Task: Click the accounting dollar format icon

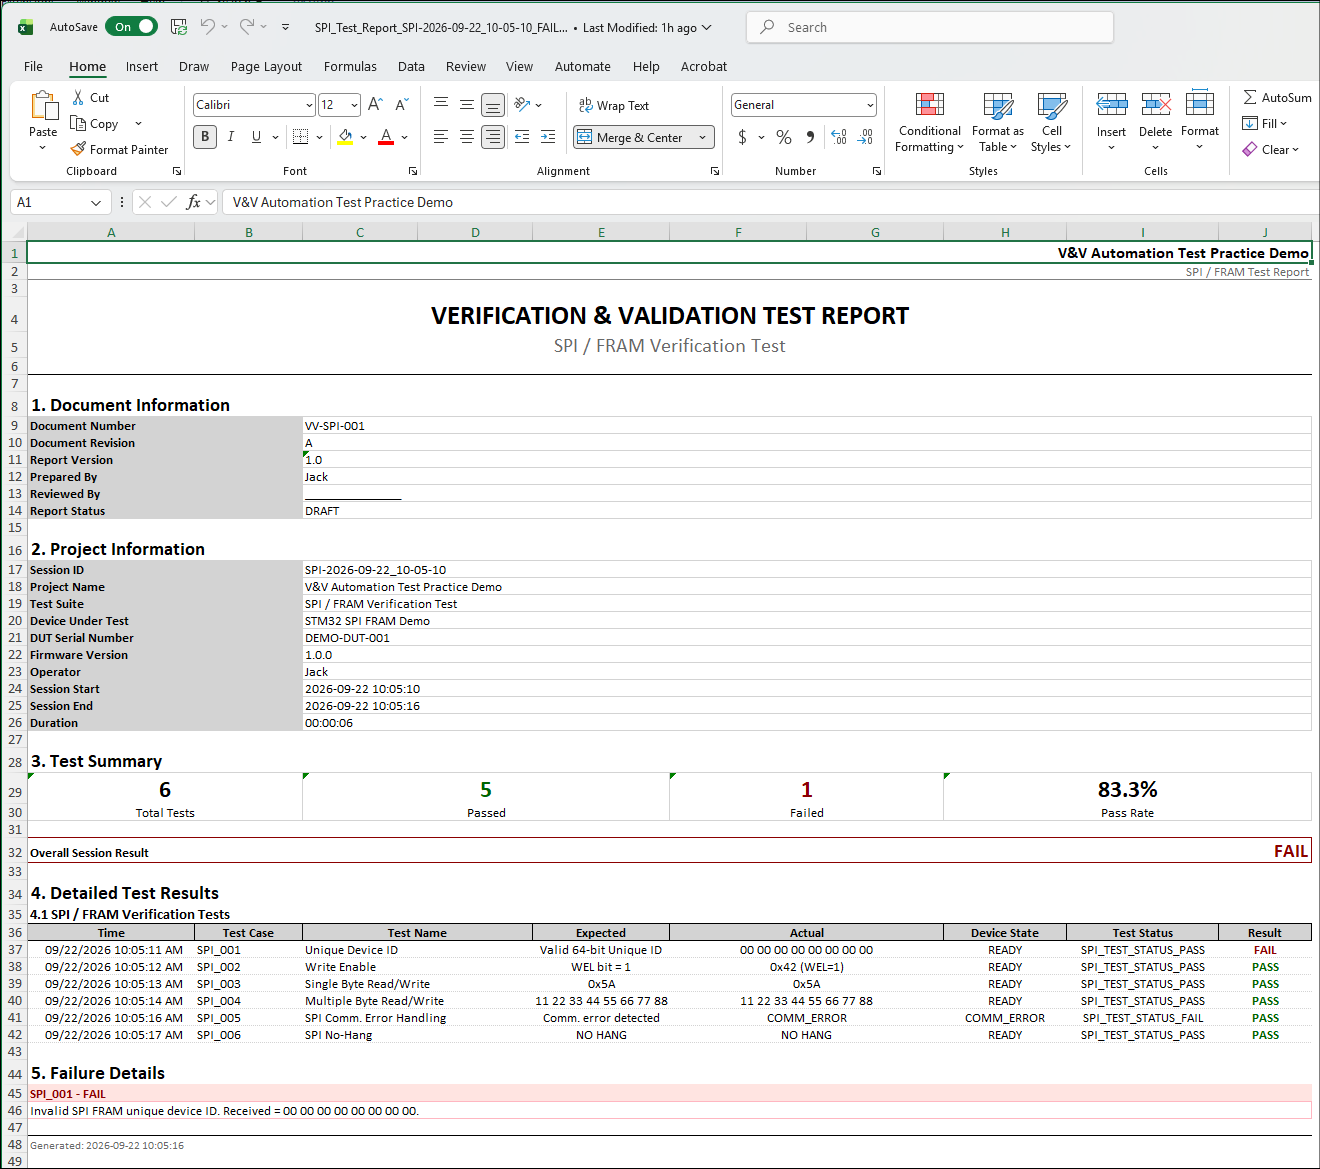Action: [742, 137]
